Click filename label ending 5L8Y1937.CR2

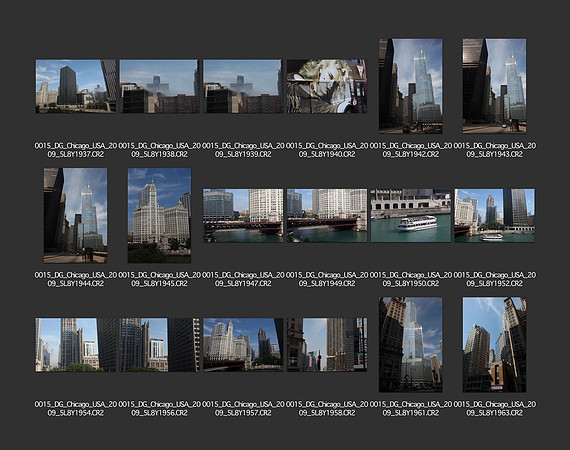[x=76, y=150]
